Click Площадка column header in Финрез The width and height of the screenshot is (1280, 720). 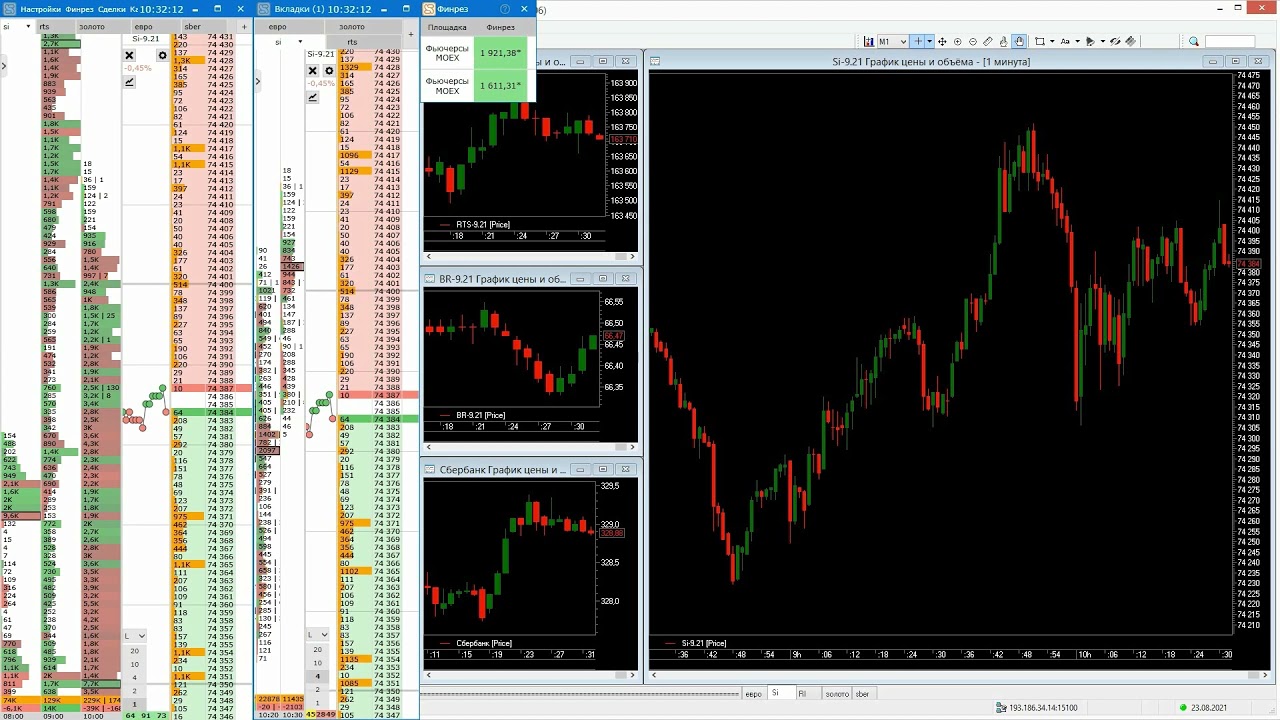tap(447, 27)
